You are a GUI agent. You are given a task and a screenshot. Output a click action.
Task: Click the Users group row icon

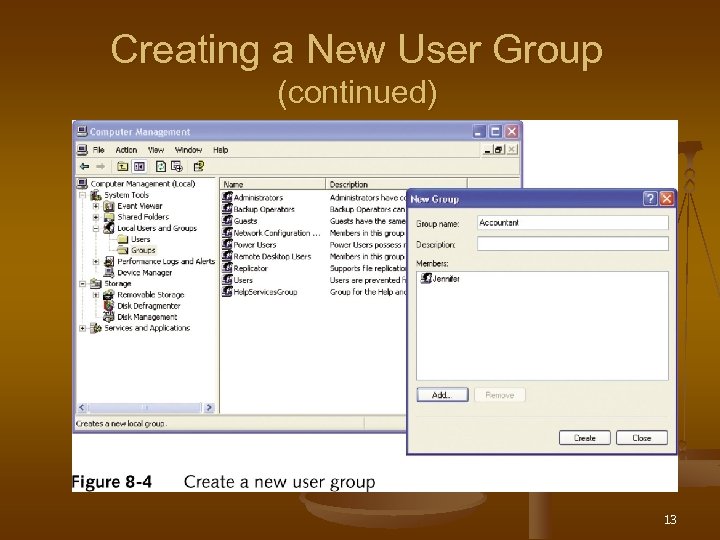pos(227,280)
